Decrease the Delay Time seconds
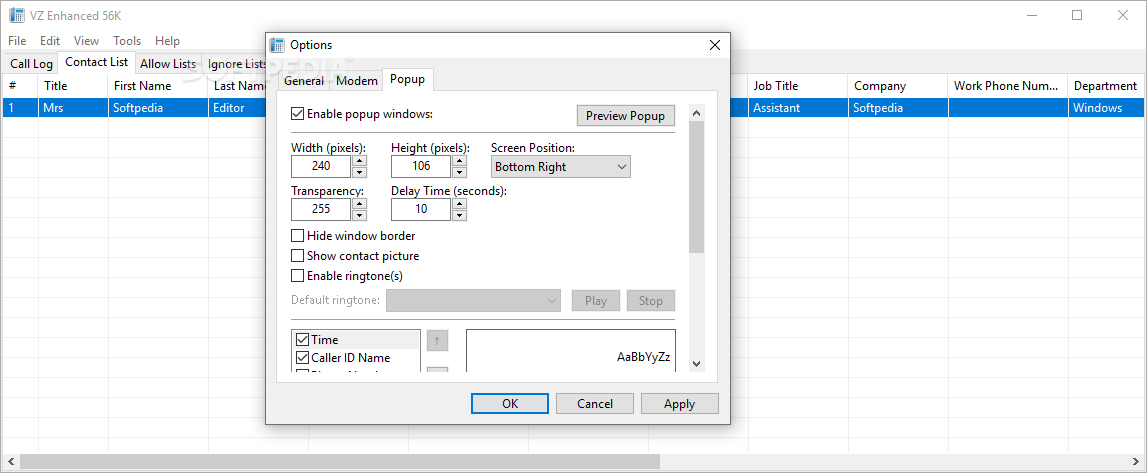 (459, 216)
